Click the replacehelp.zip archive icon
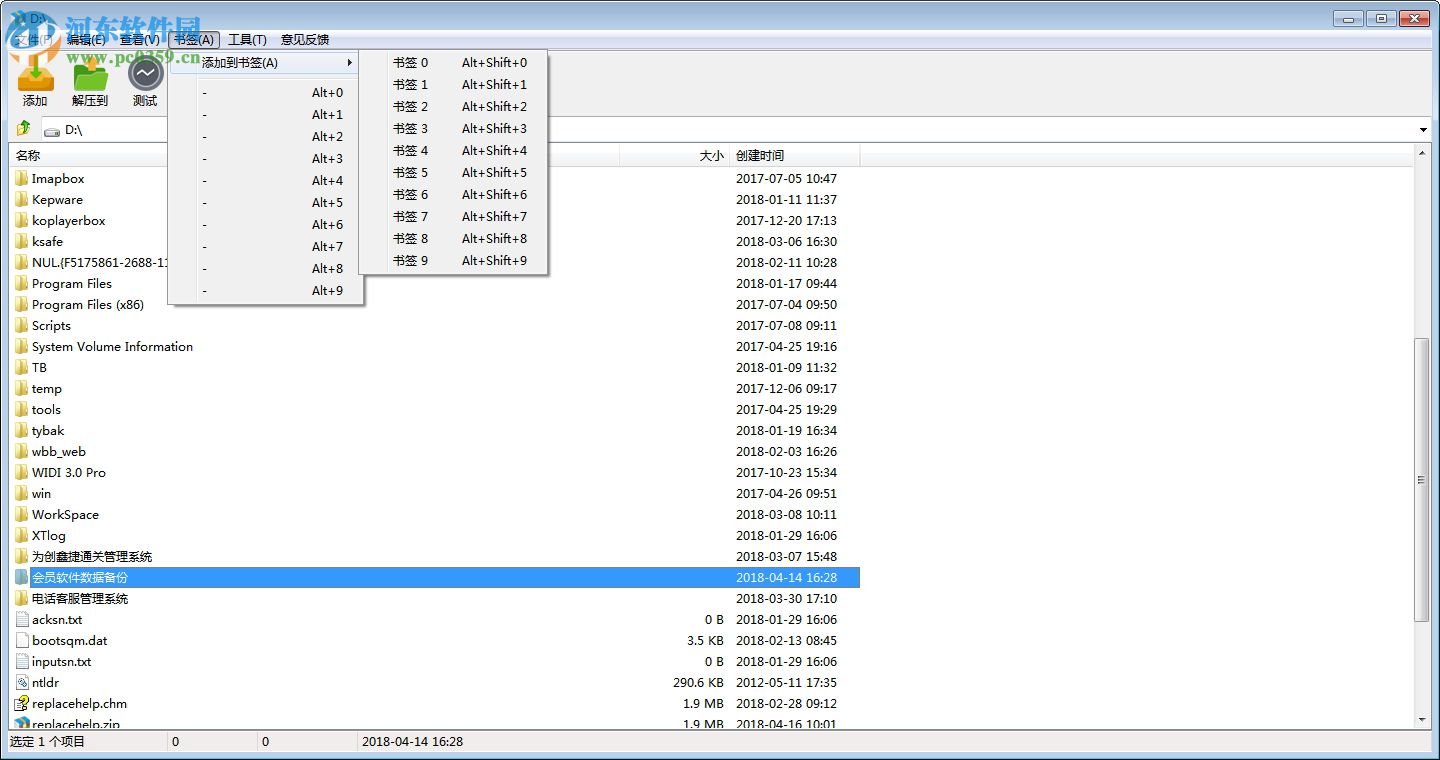The height and width of the screenshot is (760, 1440). [x=22, y=723]
